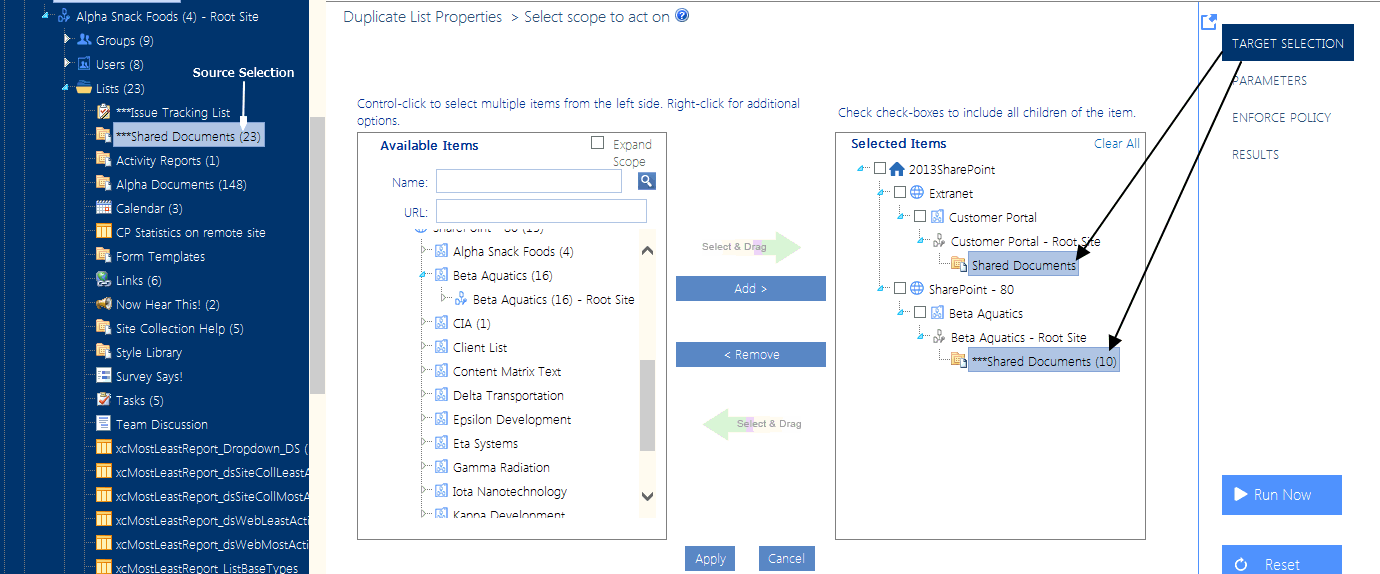Image resolution: width=1380 pixels, height=574 pixels.
Task: Toggle the Expand Scope checkbox
Action: point(597,143)
